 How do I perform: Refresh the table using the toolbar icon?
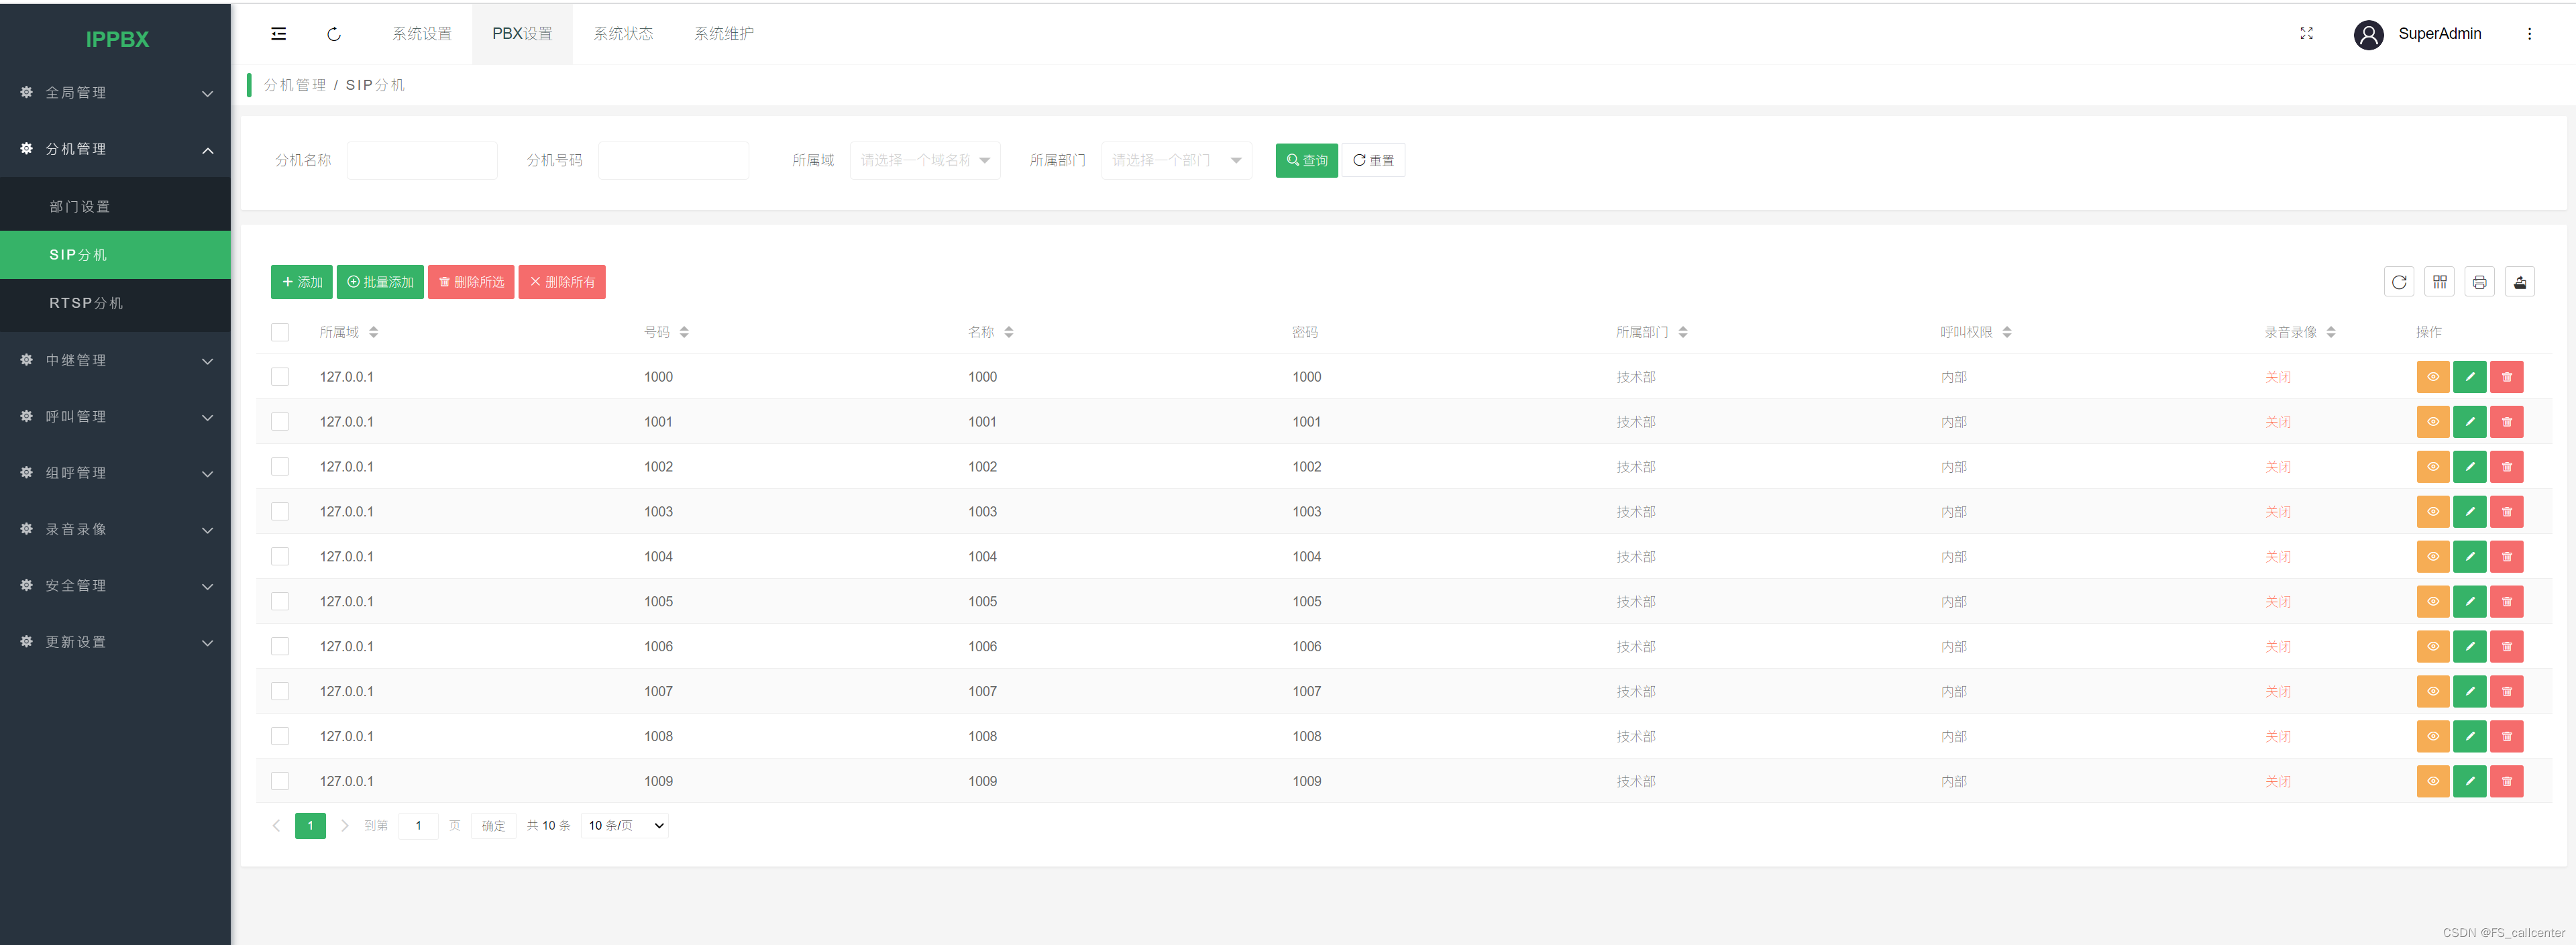(2398, 282)
